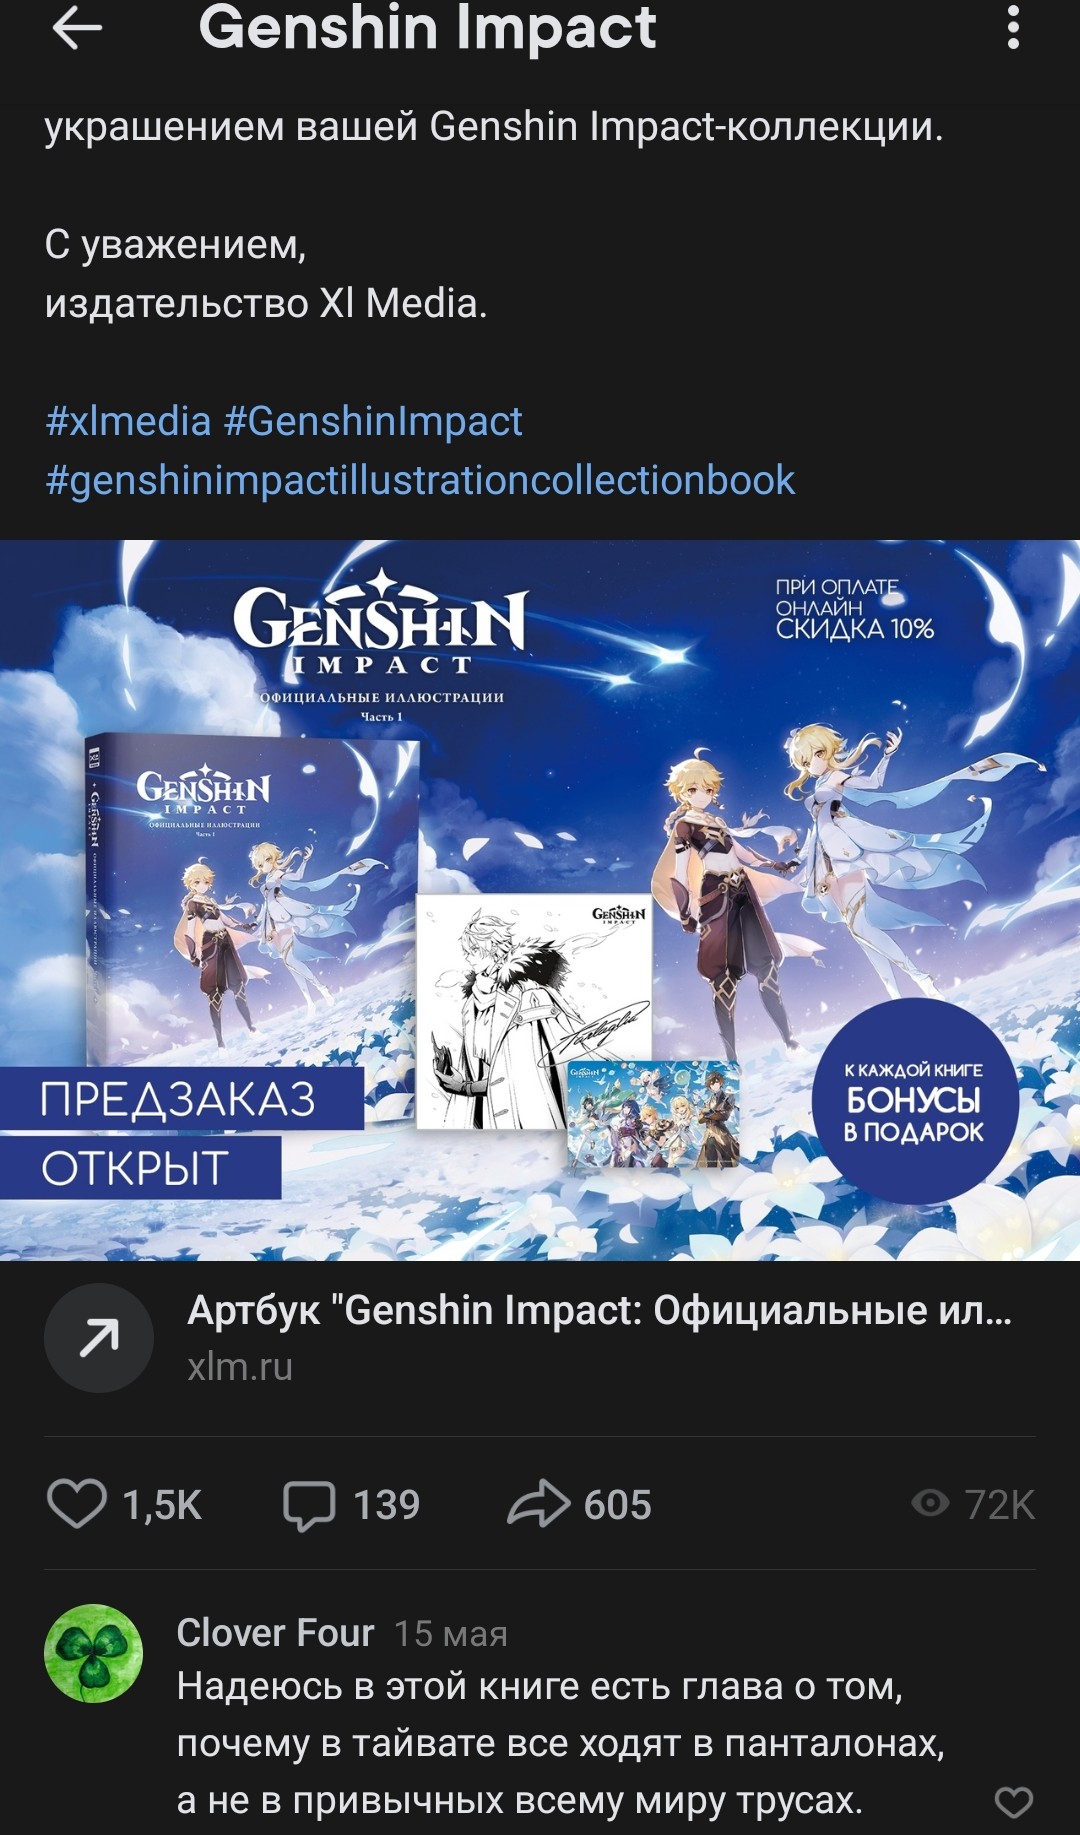Tap the 605 shares count

point(618,1505)
